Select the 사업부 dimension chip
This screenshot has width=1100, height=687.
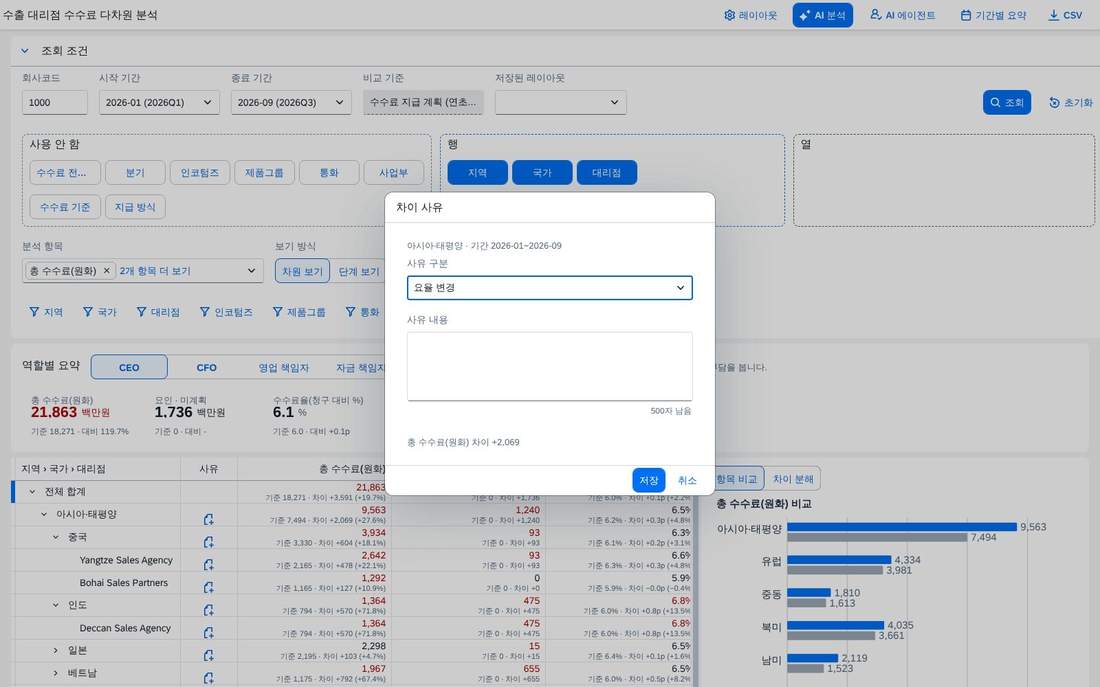coord(394,173)
